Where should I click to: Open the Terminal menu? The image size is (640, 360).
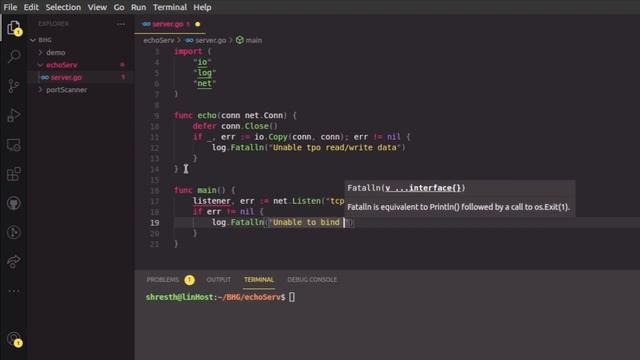pyautogui.click(x=170, y=7)
